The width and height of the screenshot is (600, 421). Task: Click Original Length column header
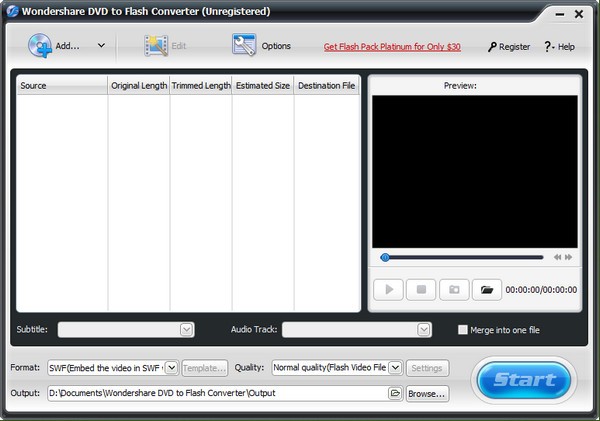coord(139,85)
